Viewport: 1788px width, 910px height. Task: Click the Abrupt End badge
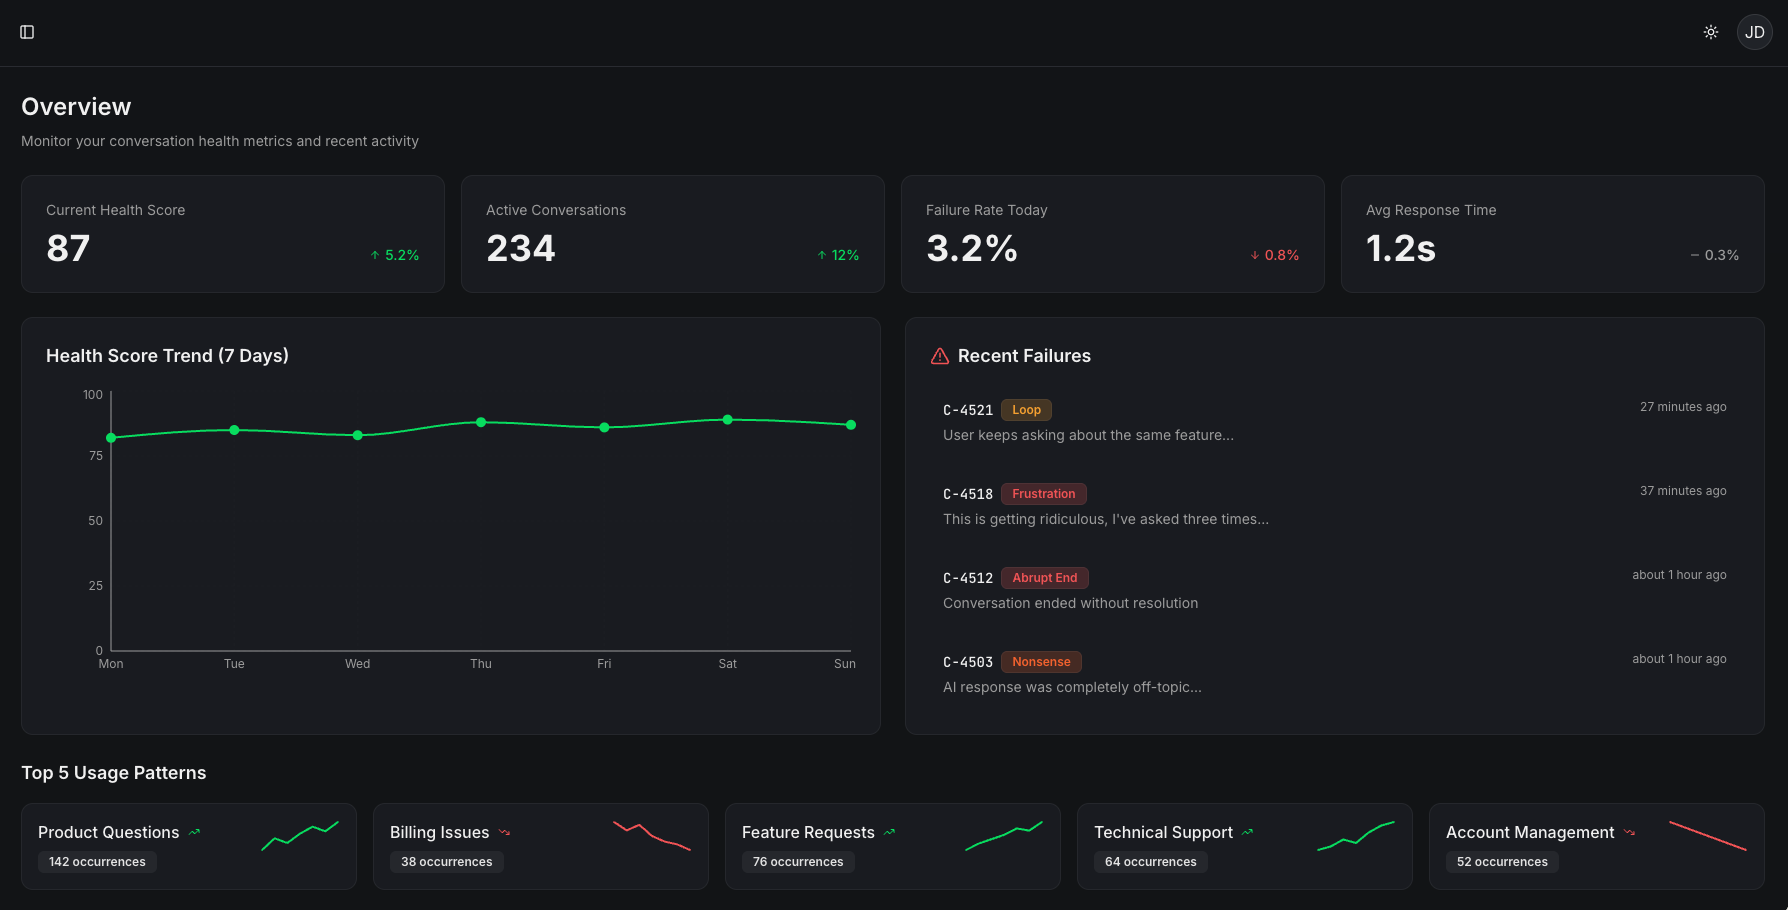[1044, 578]
